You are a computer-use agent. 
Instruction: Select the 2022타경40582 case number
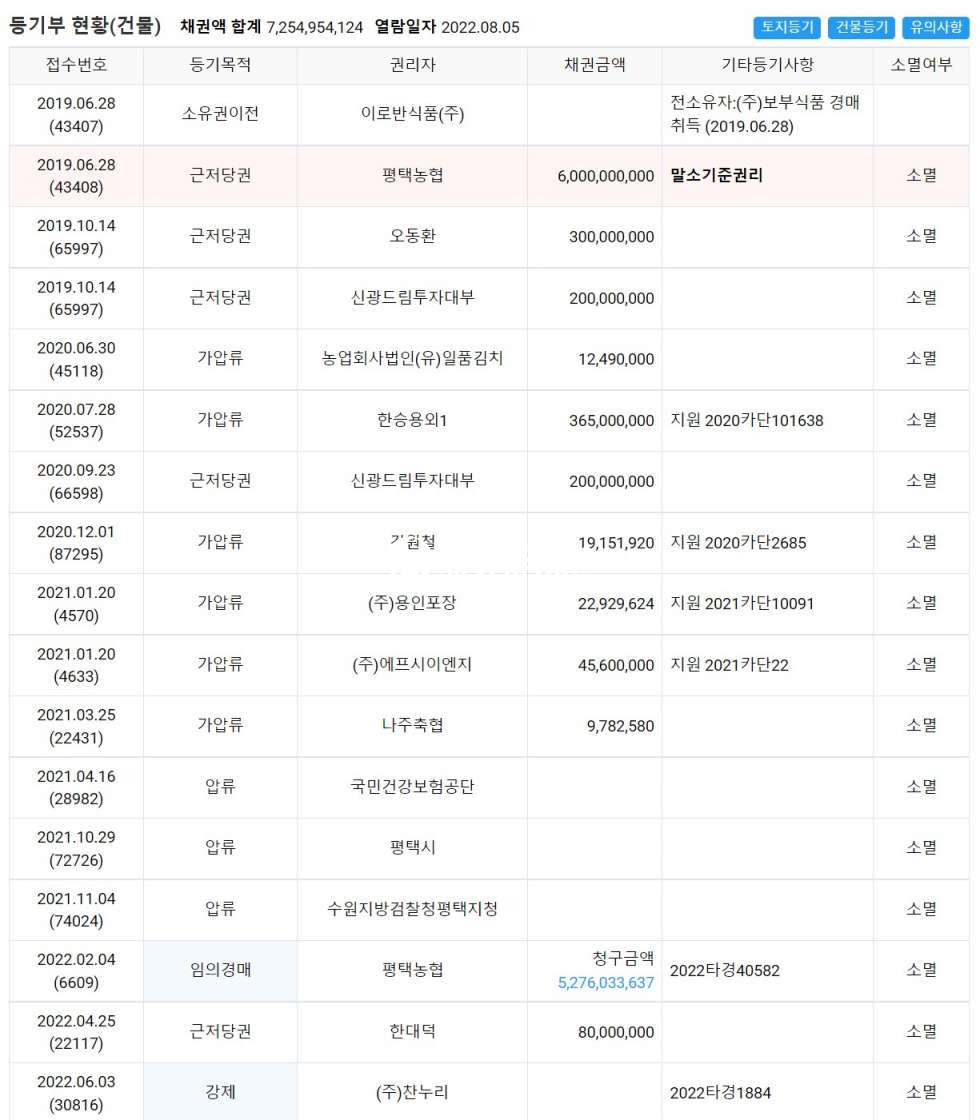(724, 971)
